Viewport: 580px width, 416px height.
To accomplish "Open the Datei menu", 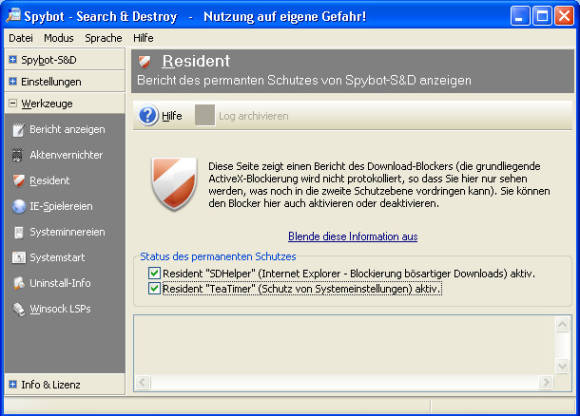I will pyautogui.click(x=21, y=38).
